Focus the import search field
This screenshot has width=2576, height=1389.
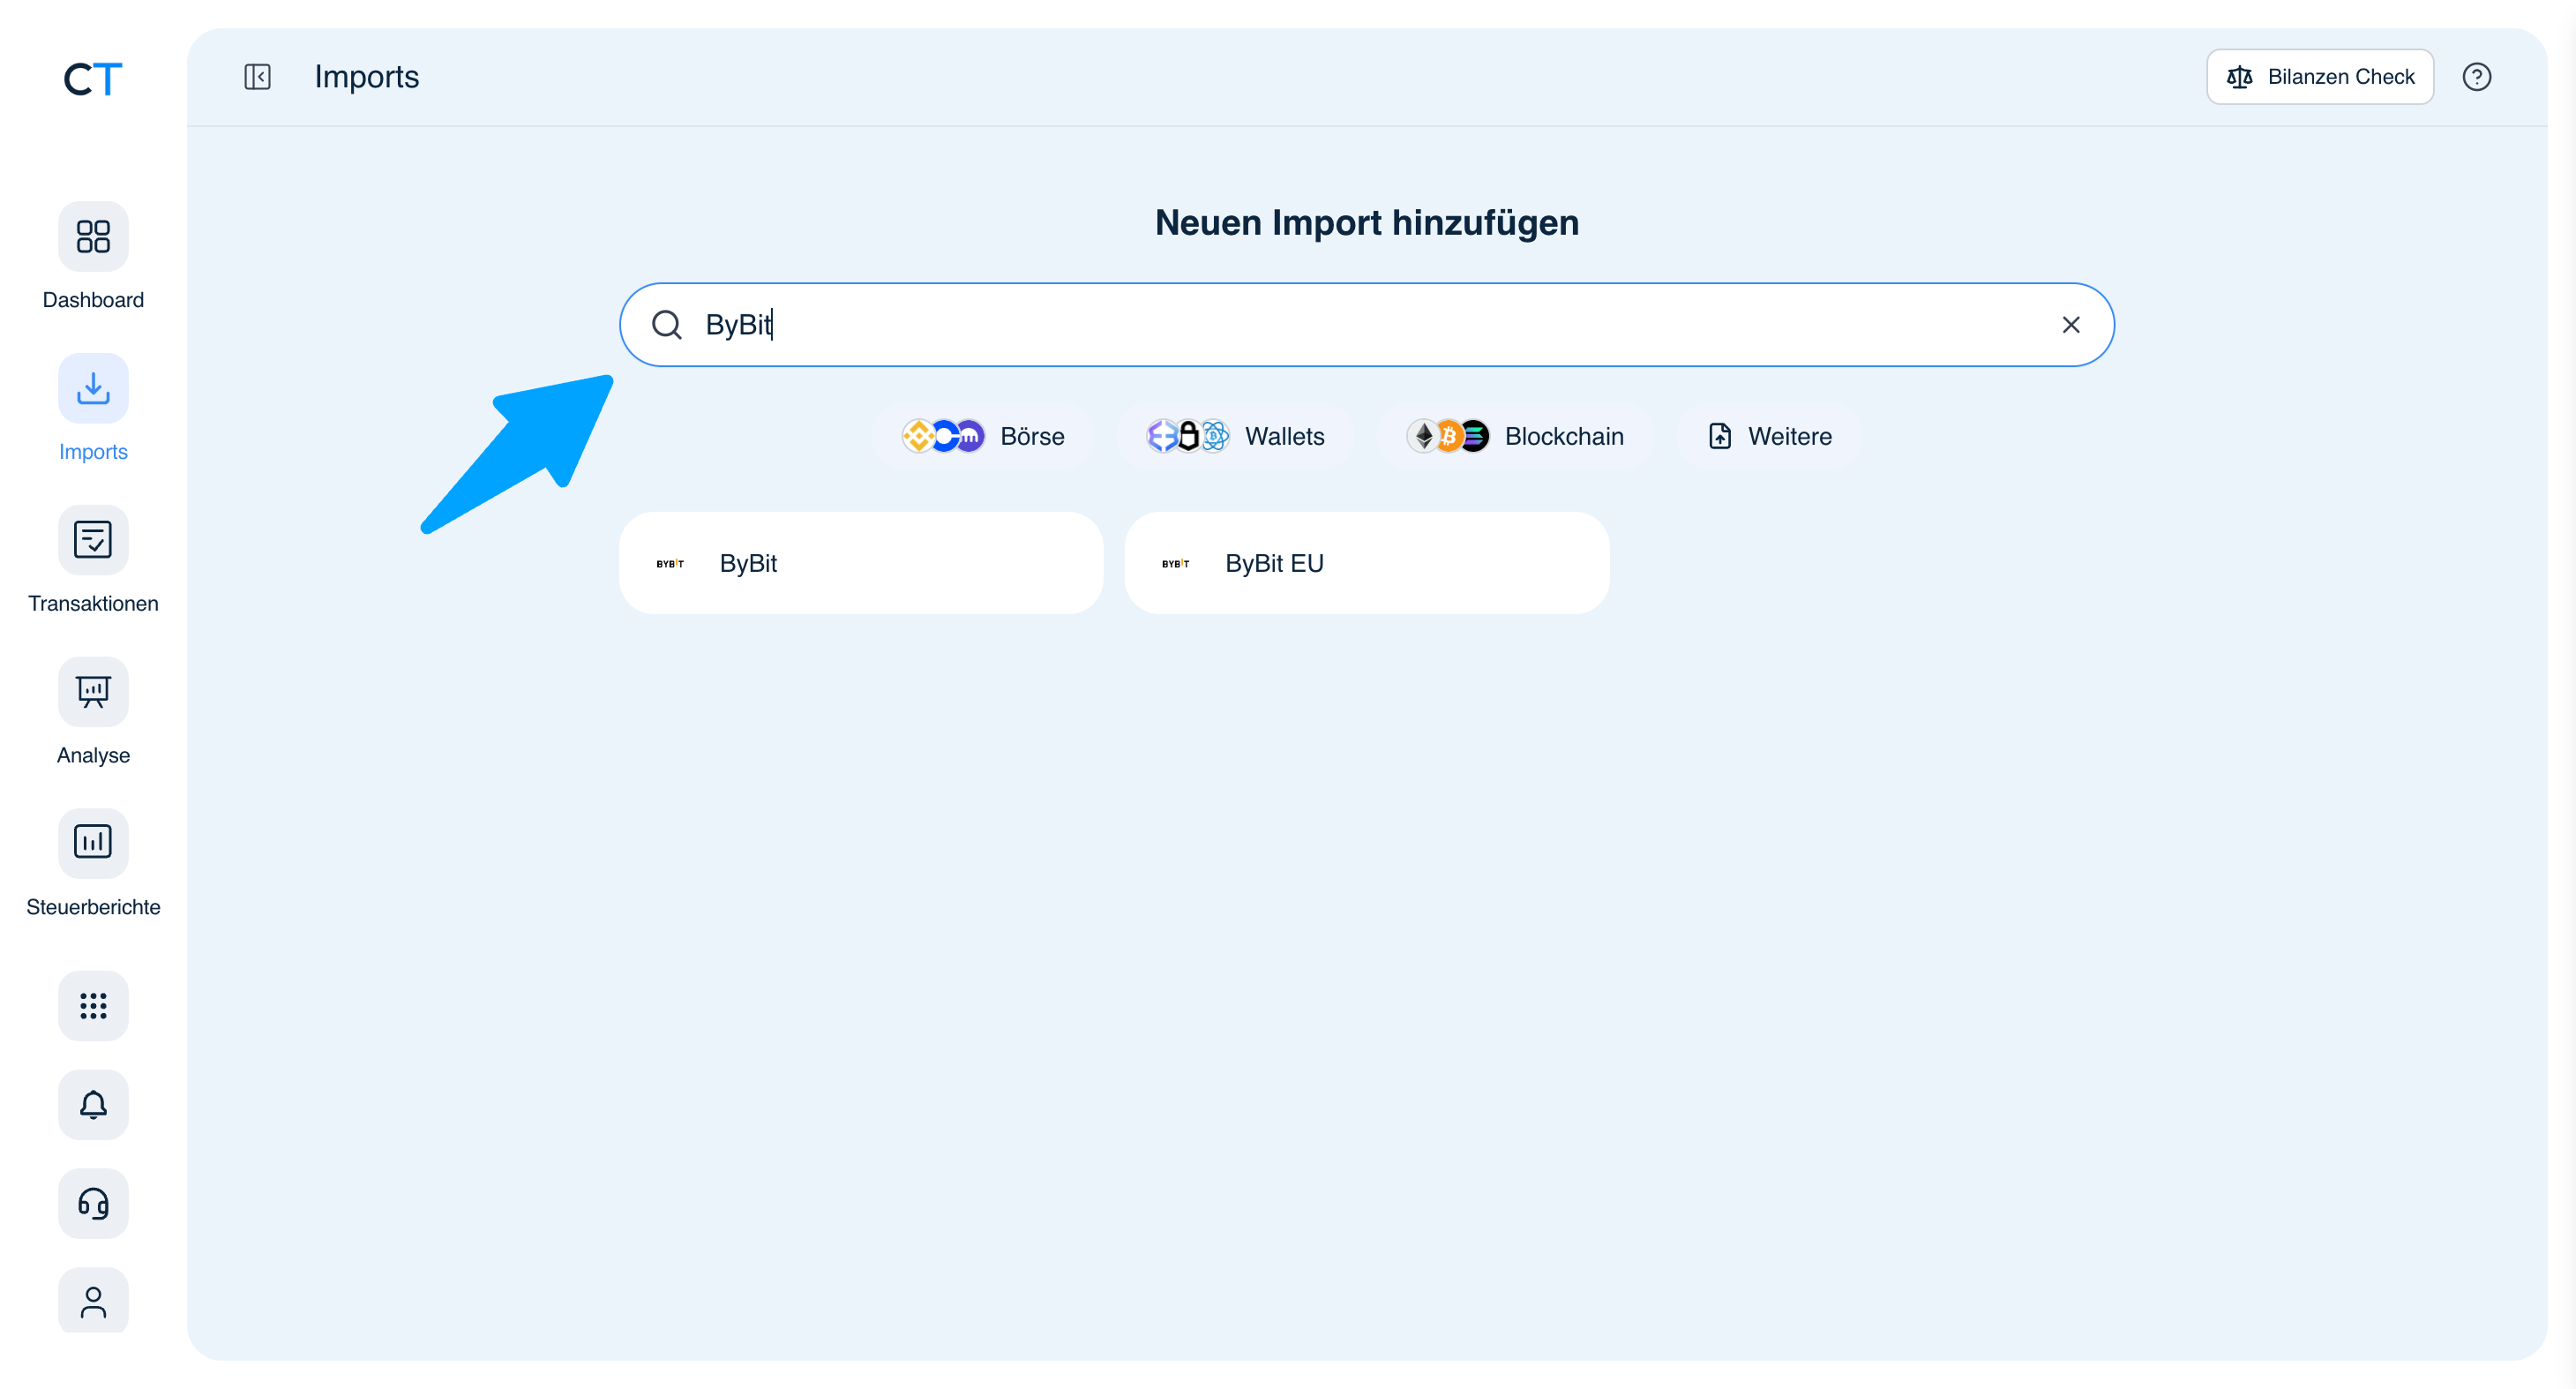(1367, 325)
